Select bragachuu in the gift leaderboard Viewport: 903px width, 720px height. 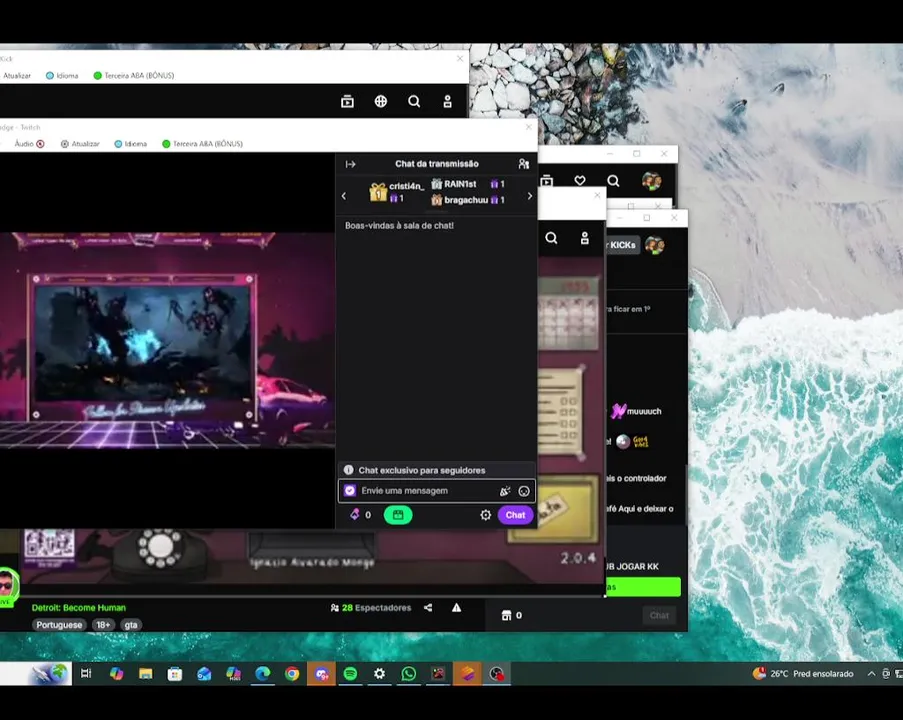coord(468,200)
